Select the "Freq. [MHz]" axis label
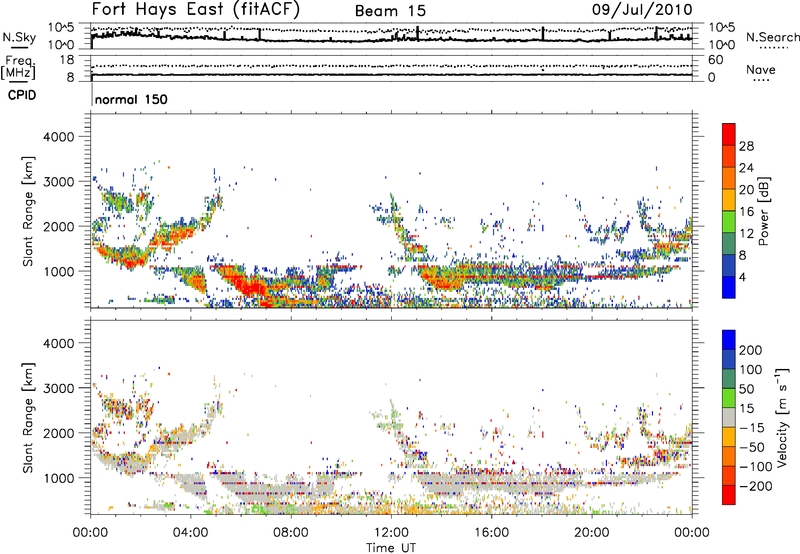 [x=18, y=67]
